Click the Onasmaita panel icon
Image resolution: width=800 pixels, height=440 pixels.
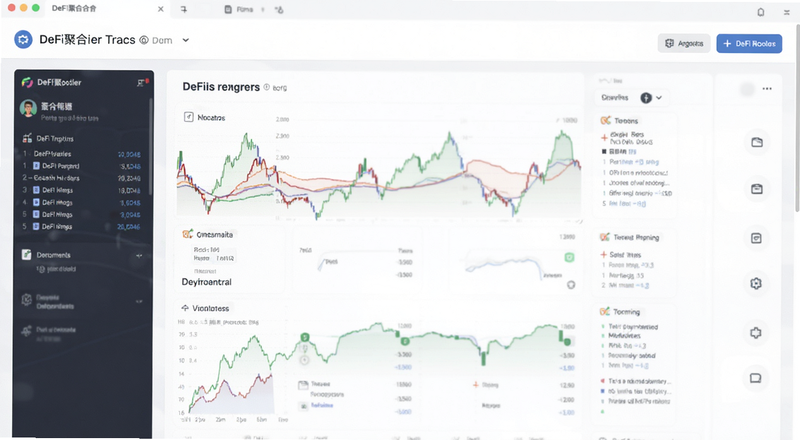pyautogui.click(x=188, y=234)
